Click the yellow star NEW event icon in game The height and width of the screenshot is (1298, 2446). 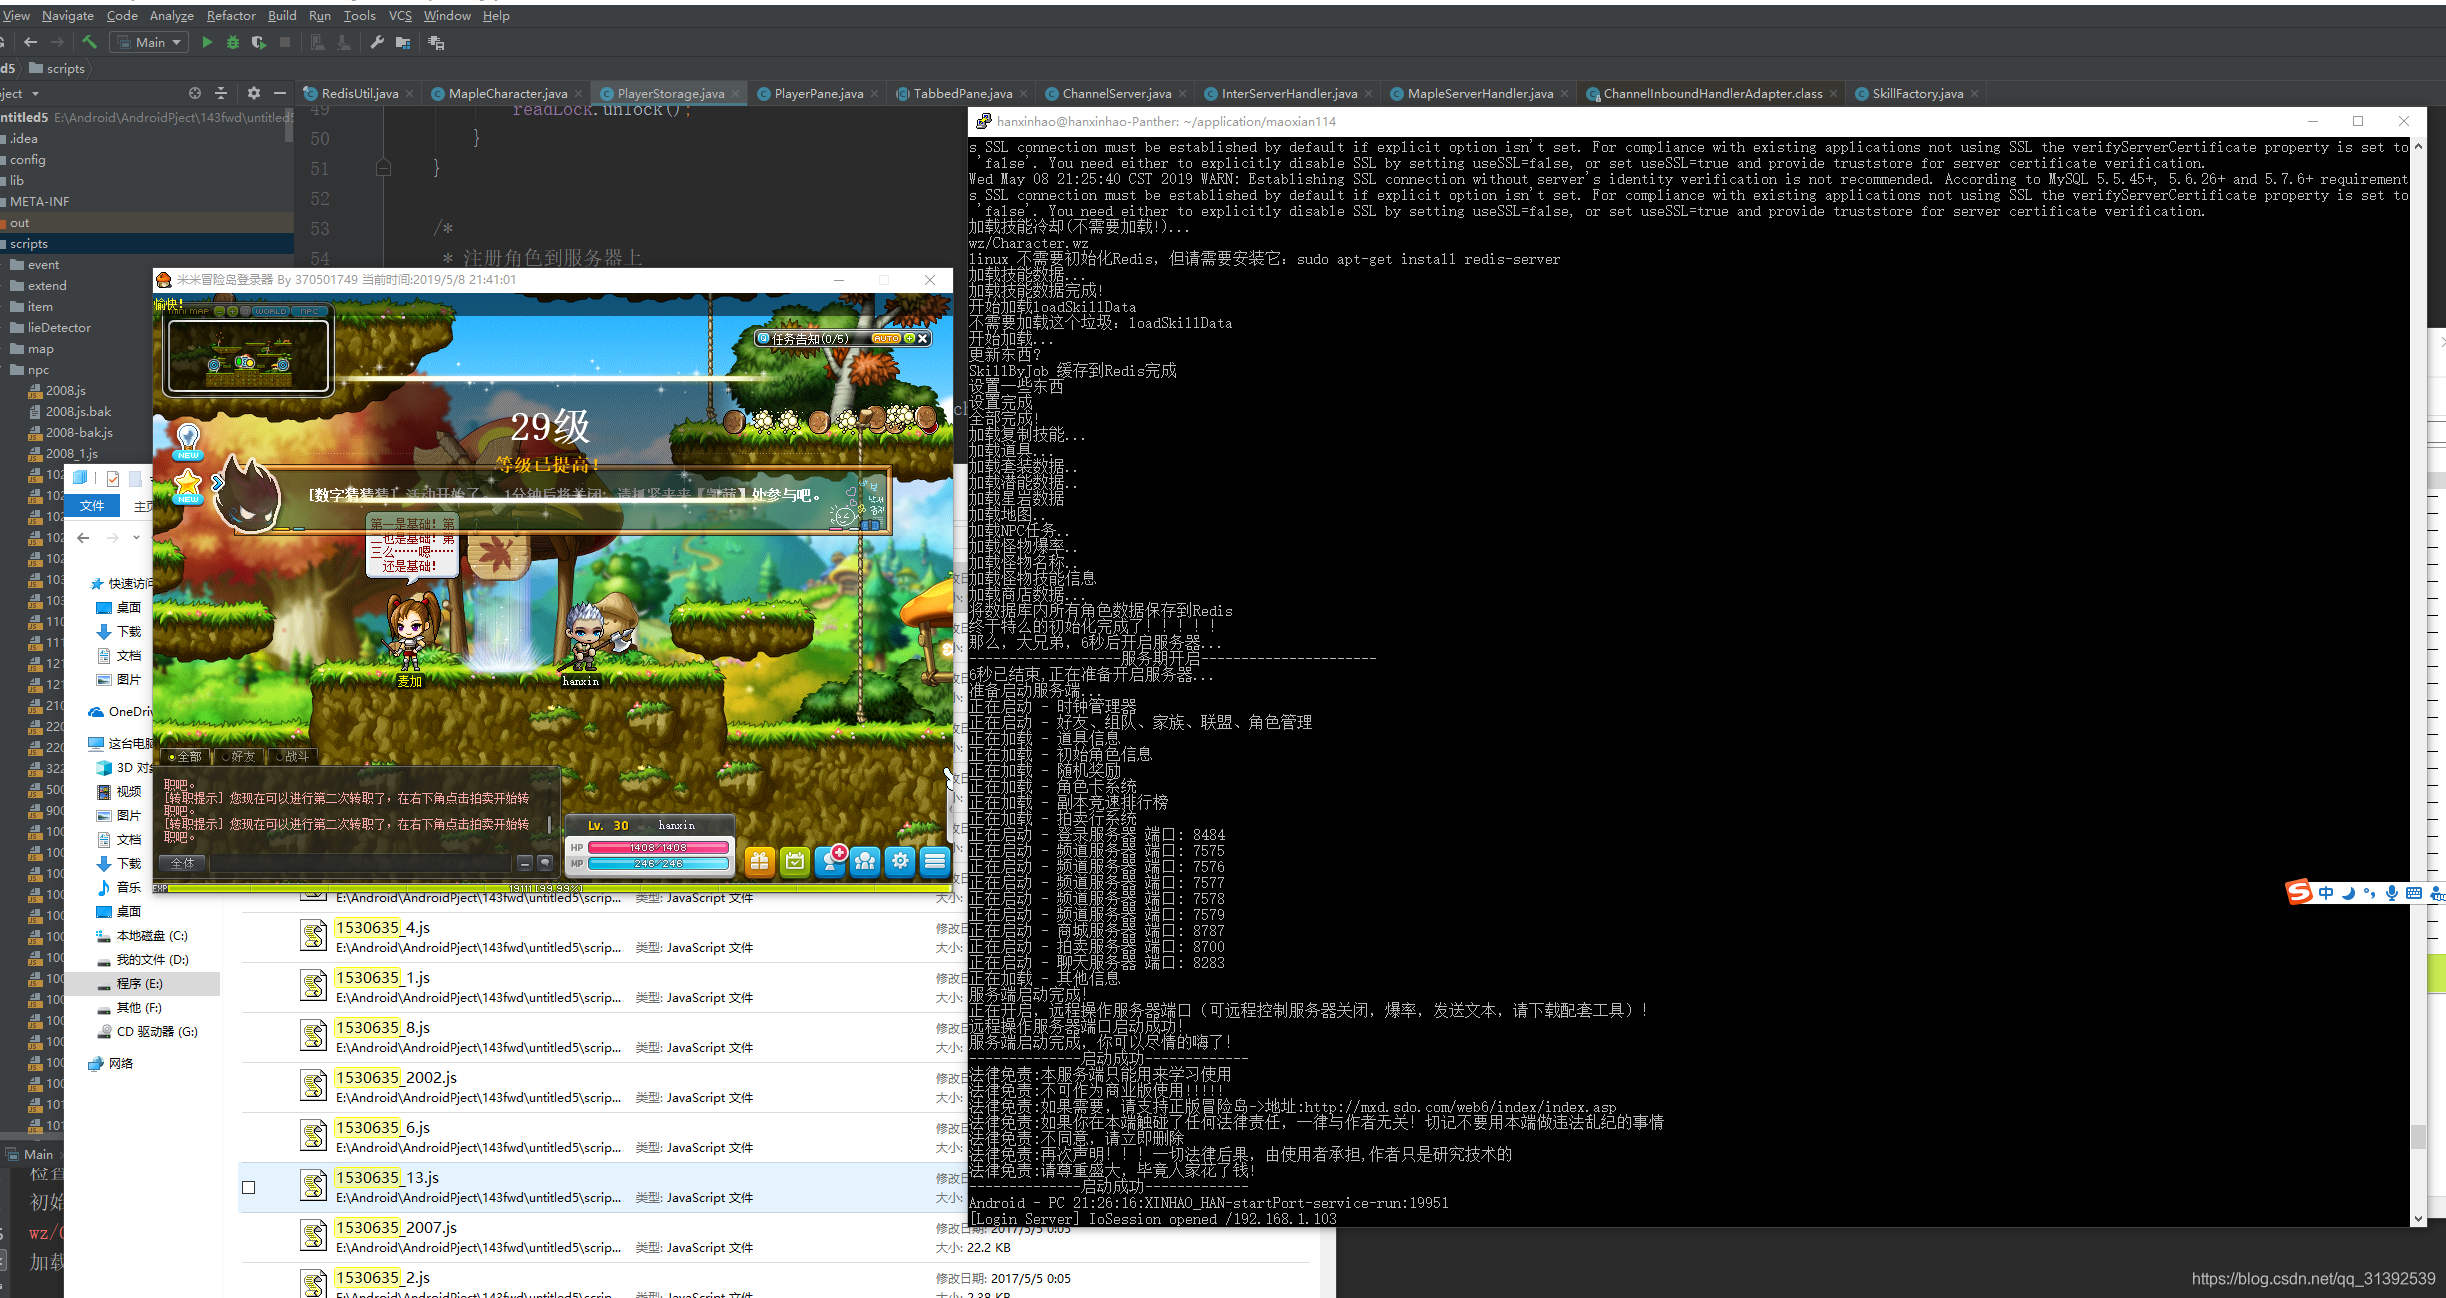click(188, 487)
